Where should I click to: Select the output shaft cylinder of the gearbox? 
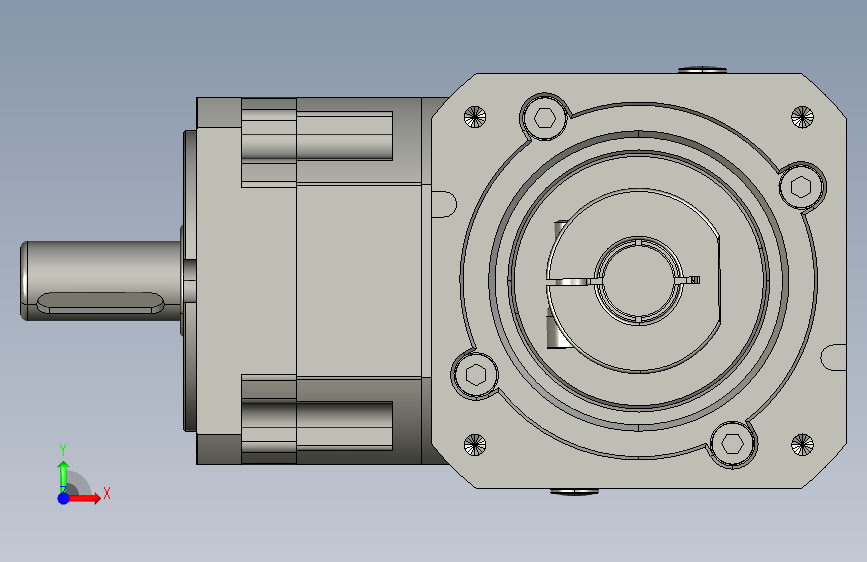[x=101, y=280]
